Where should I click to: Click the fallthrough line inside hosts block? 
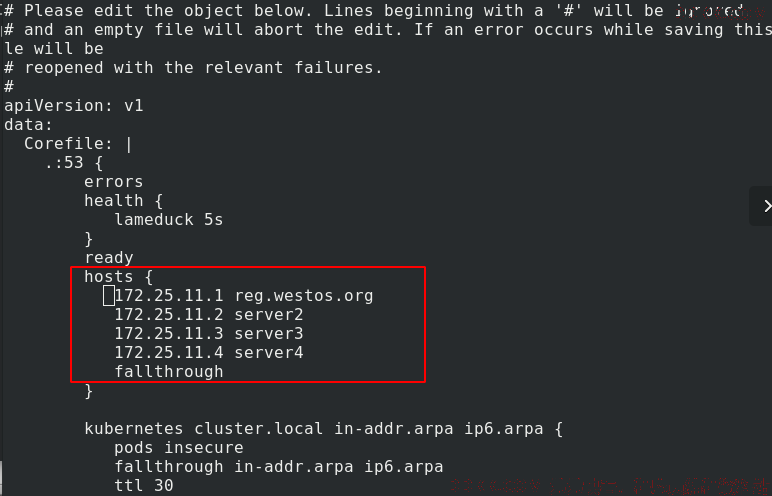coord(169,372)
